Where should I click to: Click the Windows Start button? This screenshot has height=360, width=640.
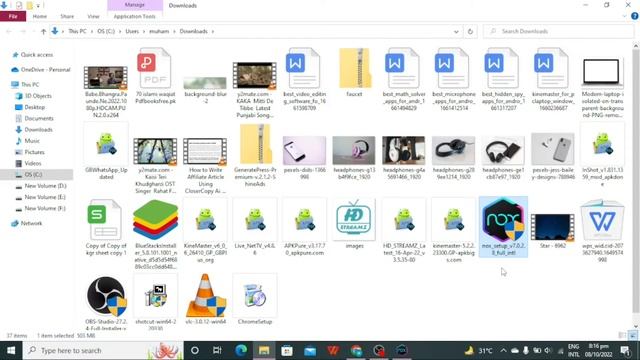coord(11,351)
